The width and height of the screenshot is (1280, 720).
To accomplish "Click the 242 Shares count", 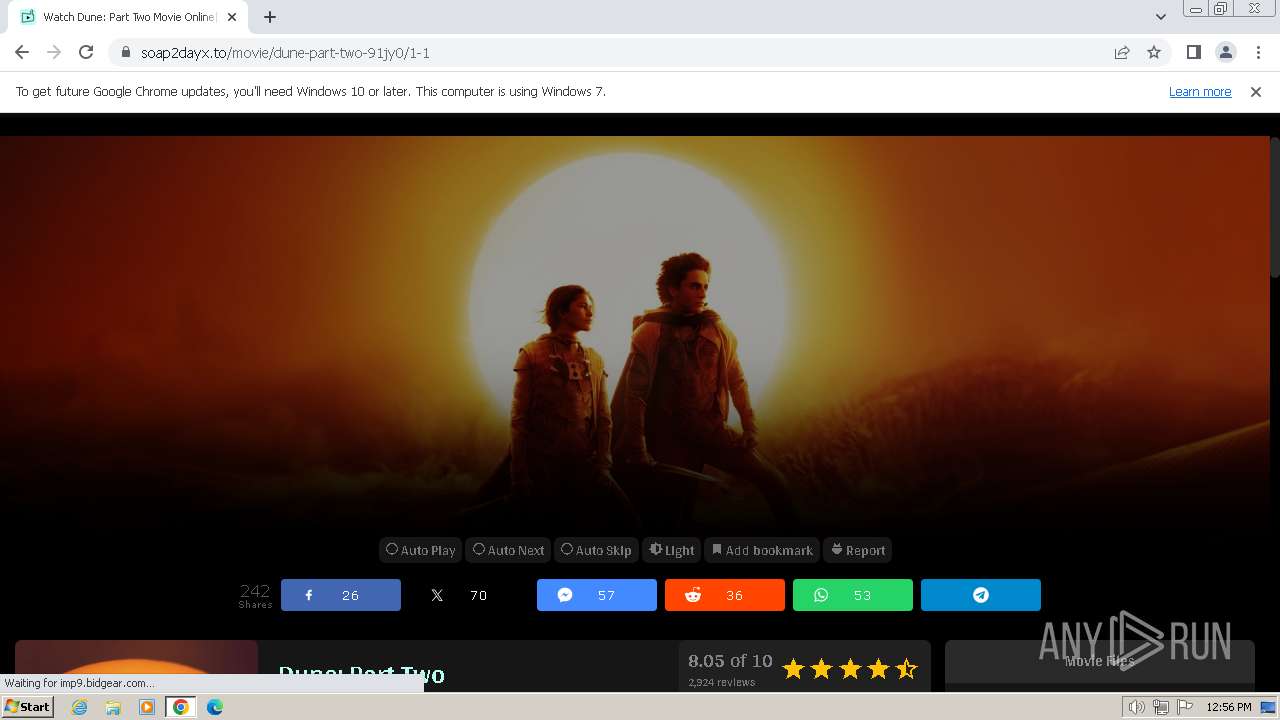I will (x=255, y=595).
